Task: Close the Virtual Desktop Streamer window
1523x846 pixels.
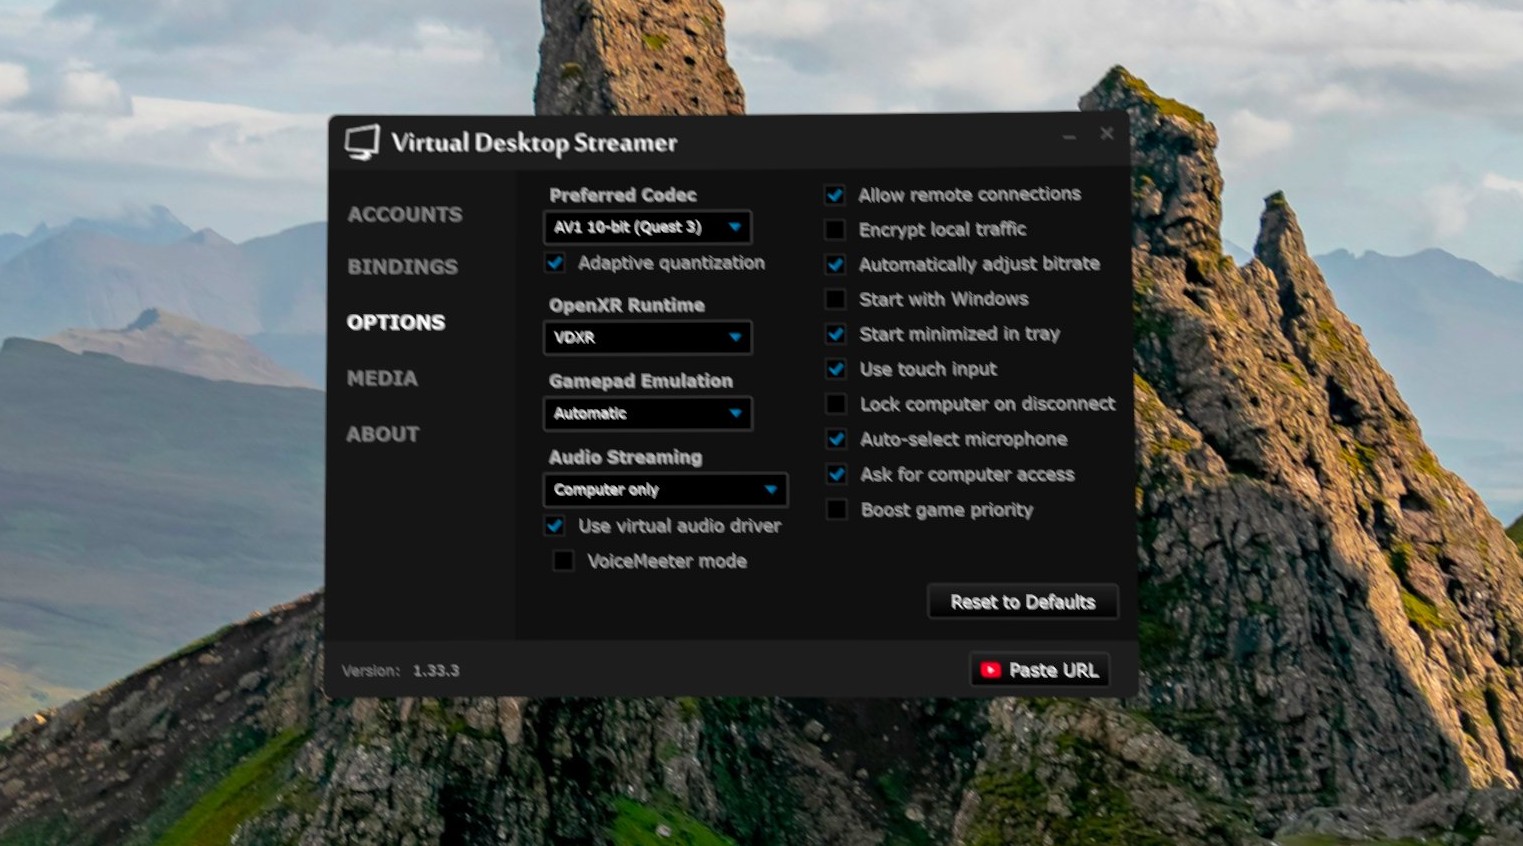Action: (x=1107, y=133)
